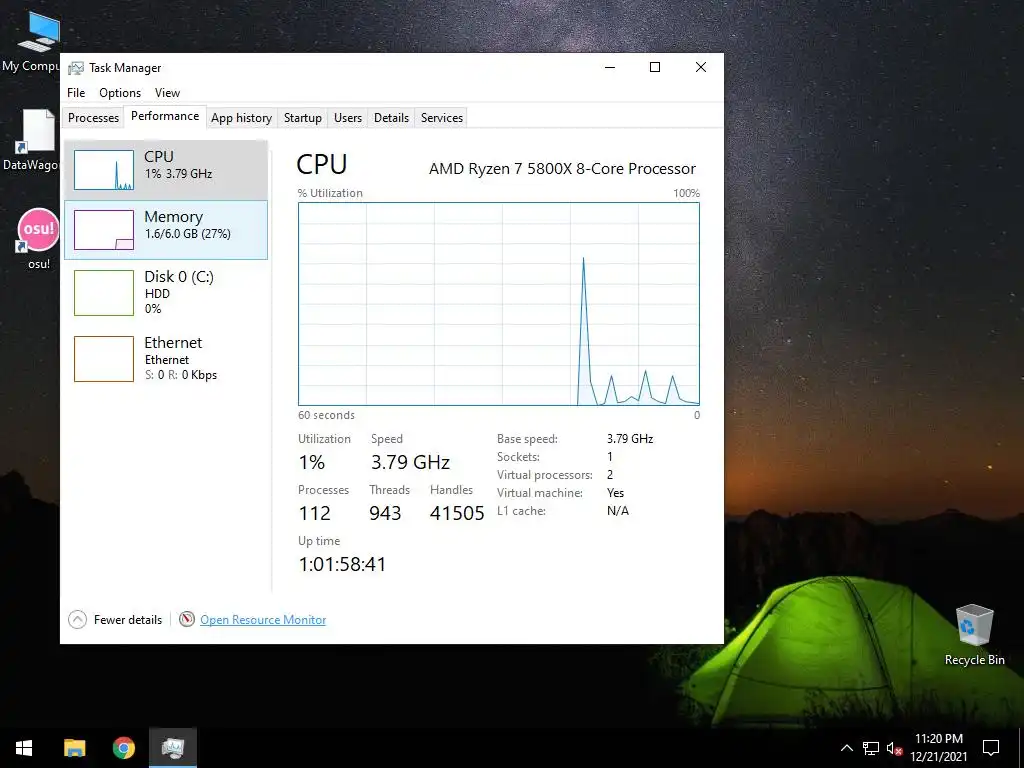The image size is (1024, 768).
Task: Minimize the Task Manager window
Action: 610,67
